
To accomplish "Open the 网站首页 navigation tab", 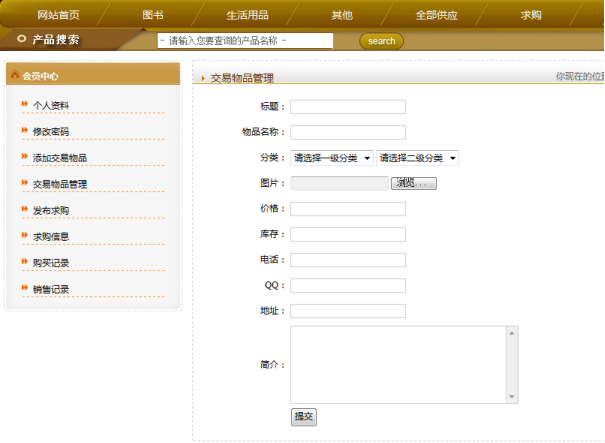I will 58,15.
